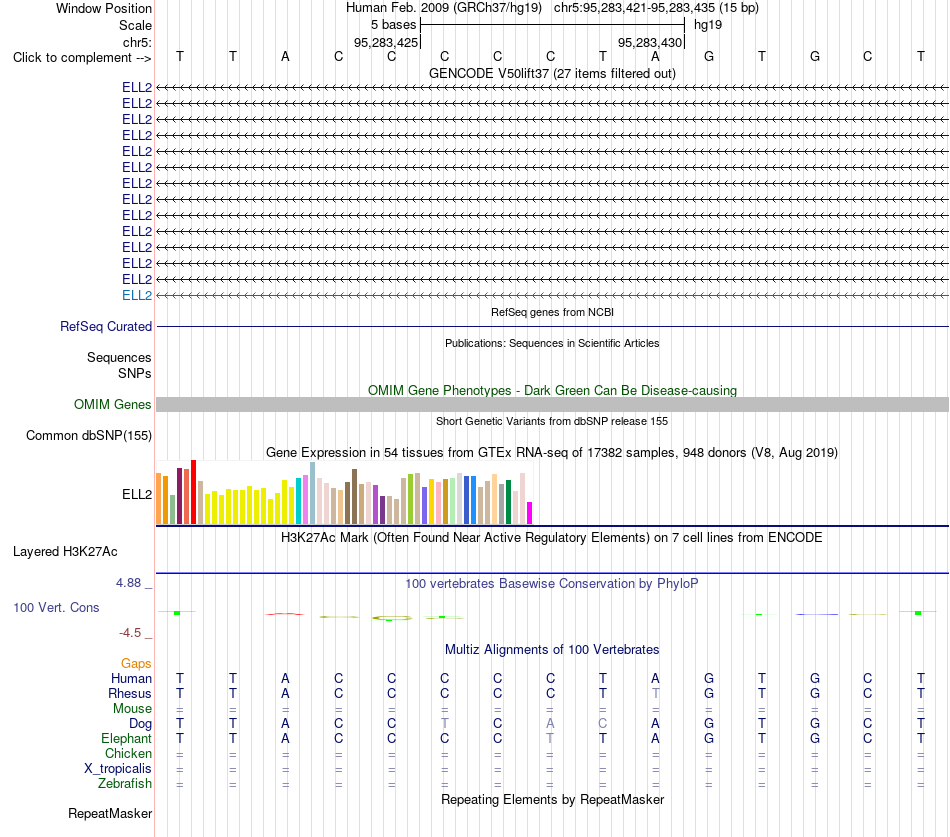Click the gray OMIM Genes item bar
The height and width of the screenshot is (837, 950).
pyautogui.click(x=552, y=404)
